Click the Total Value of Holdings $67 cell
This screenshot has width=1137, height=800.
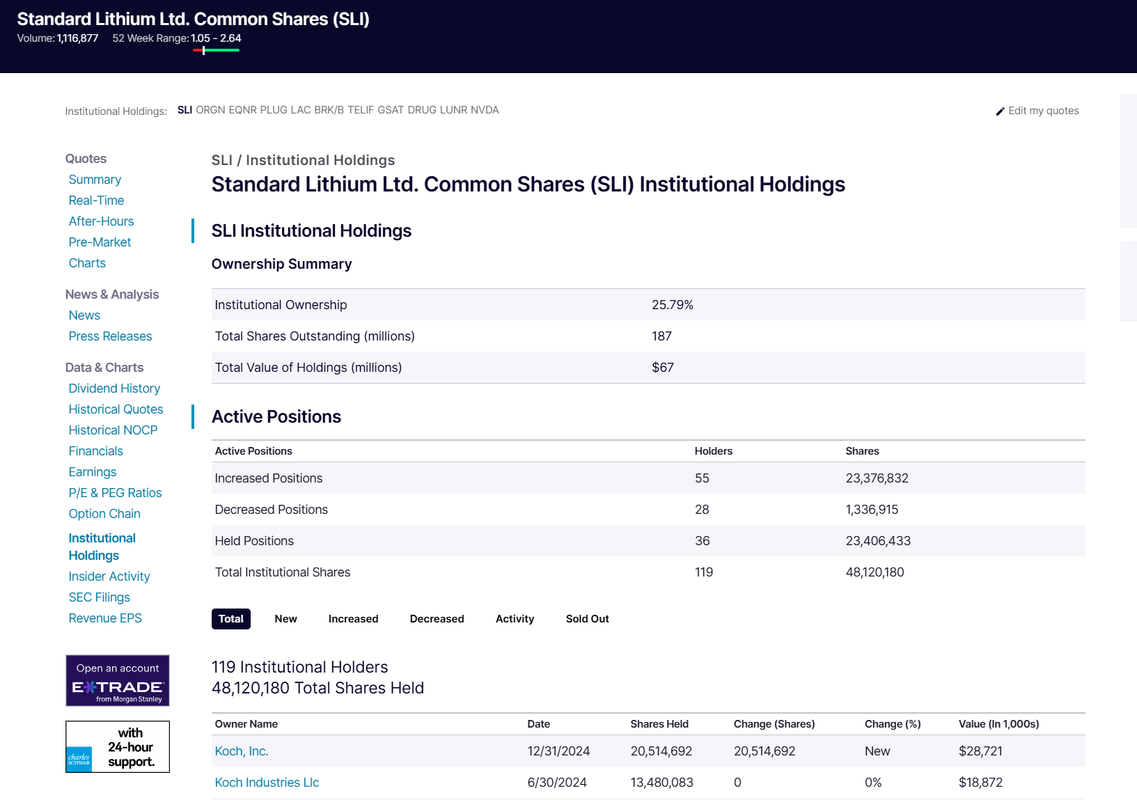point(663,368)
